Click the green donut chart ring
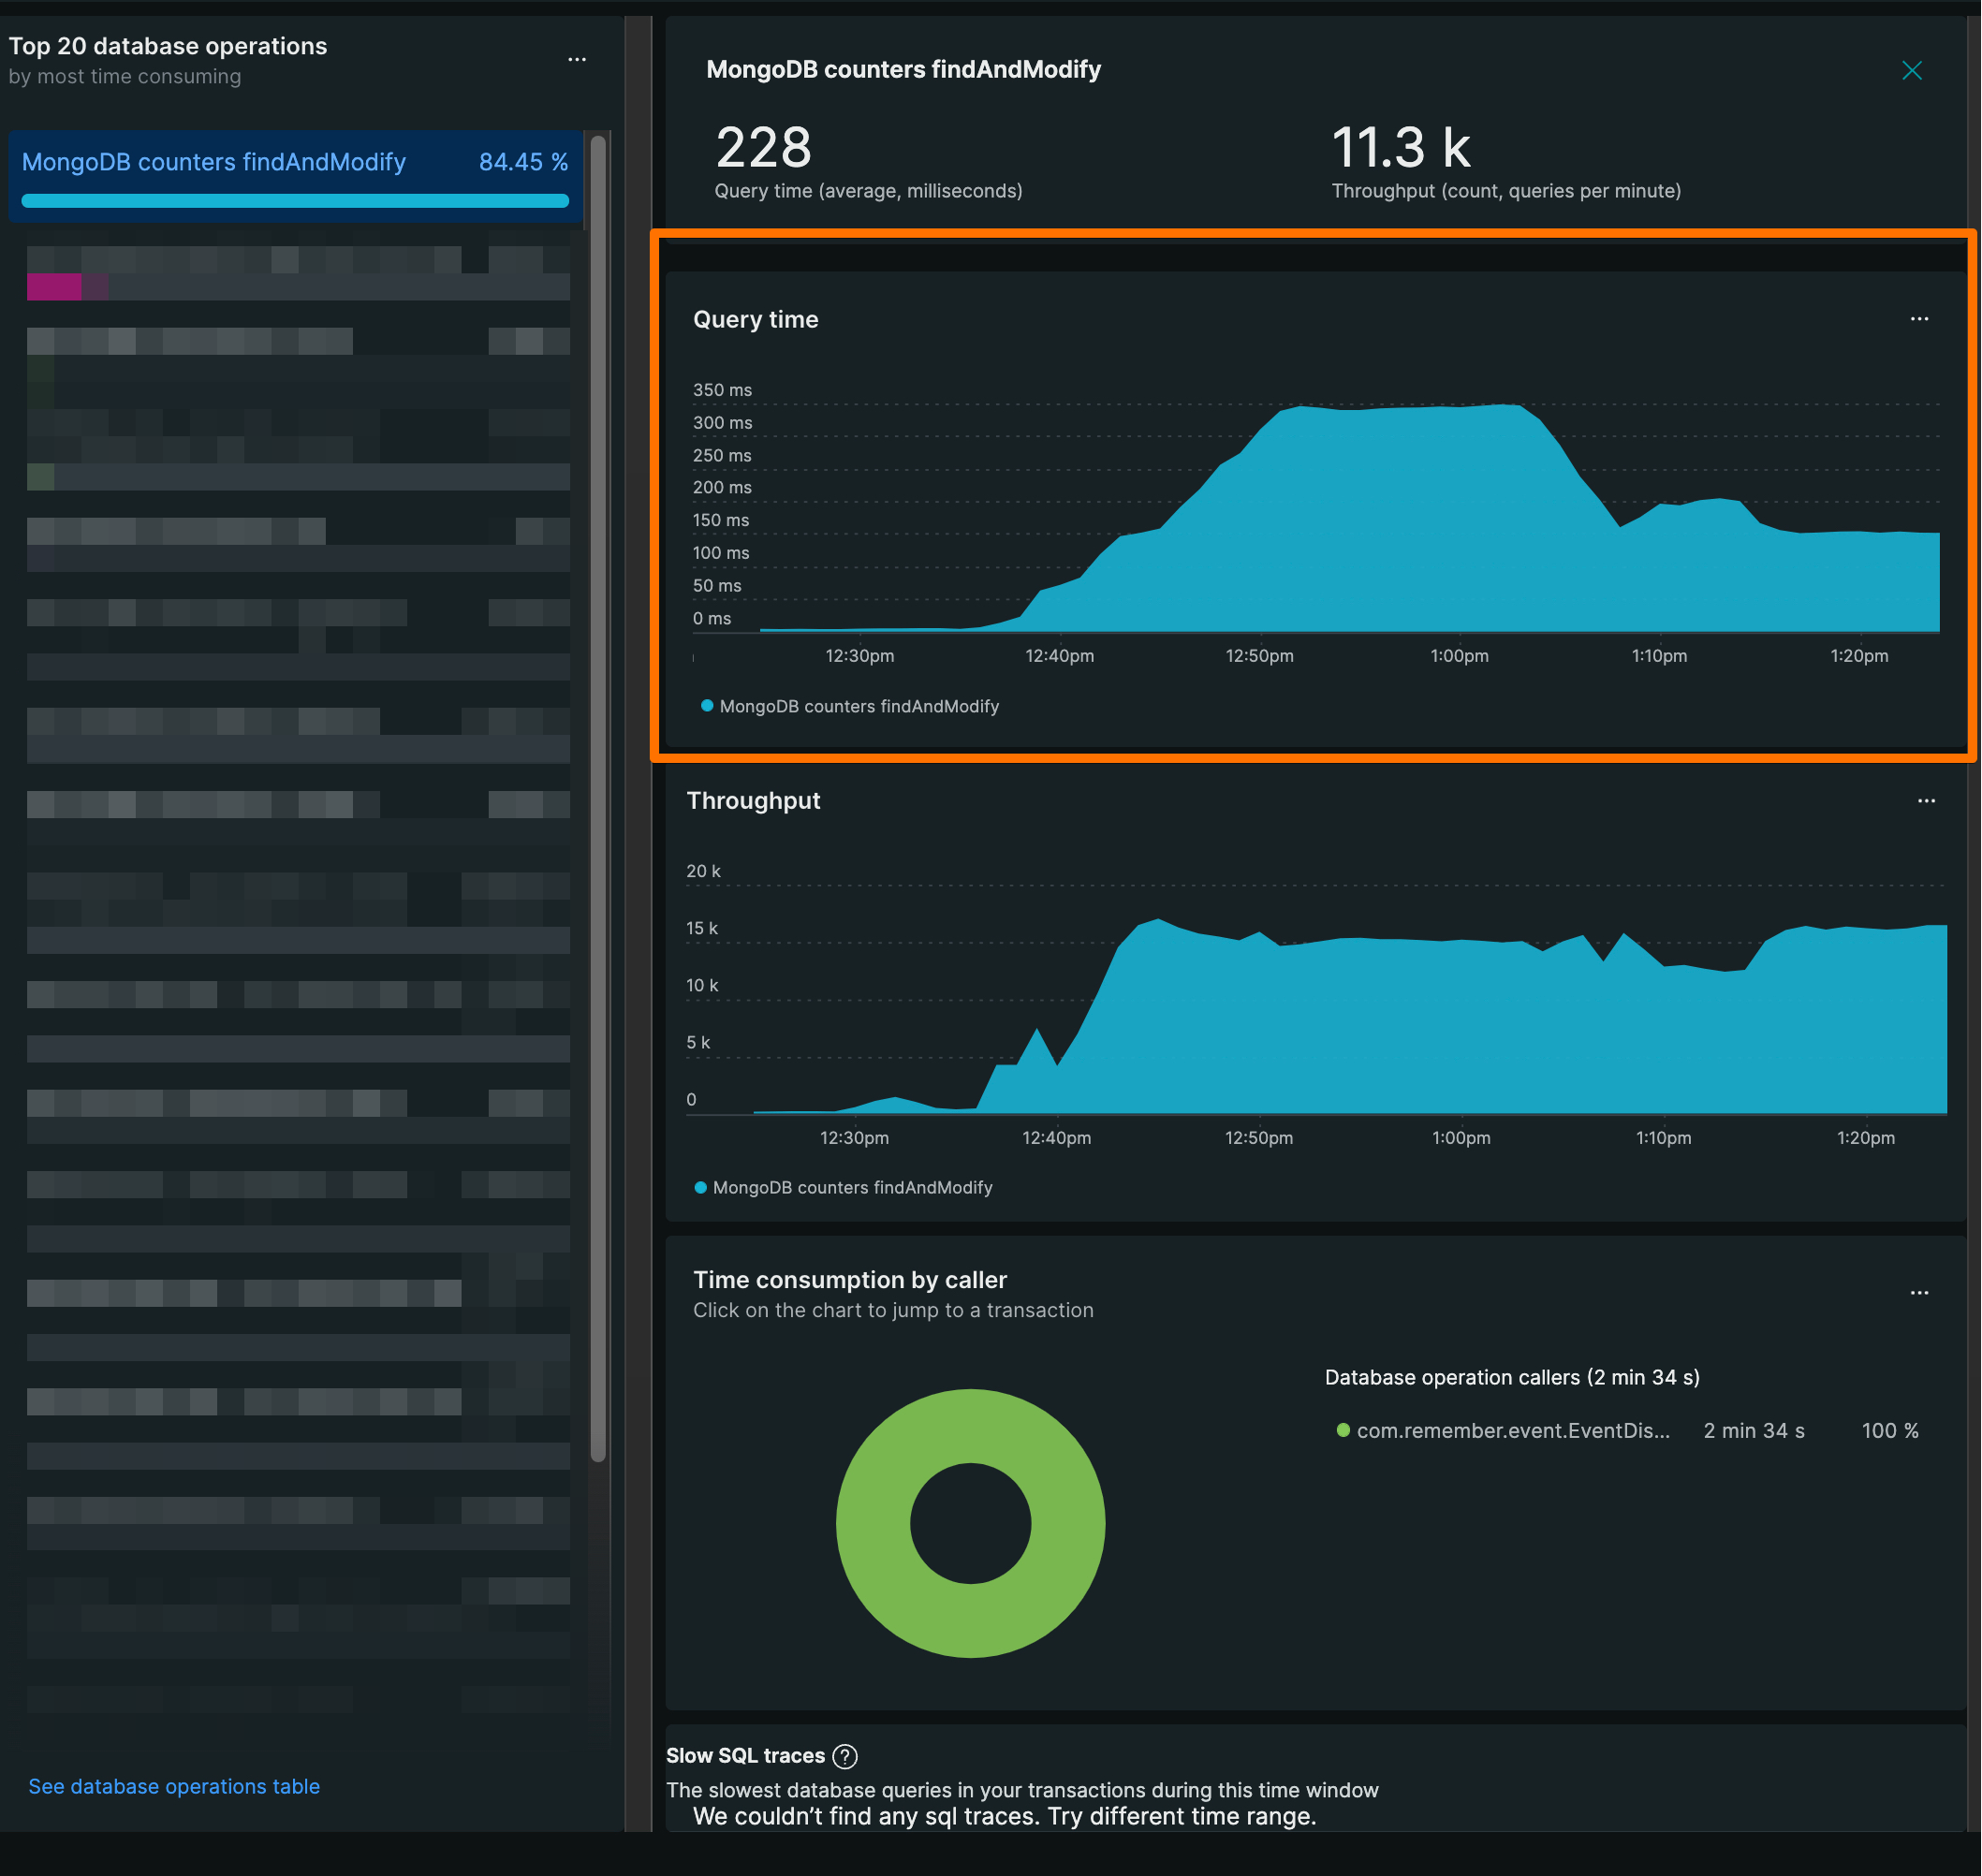This screenshot has height=1876, width=1982. (872, 1523)
